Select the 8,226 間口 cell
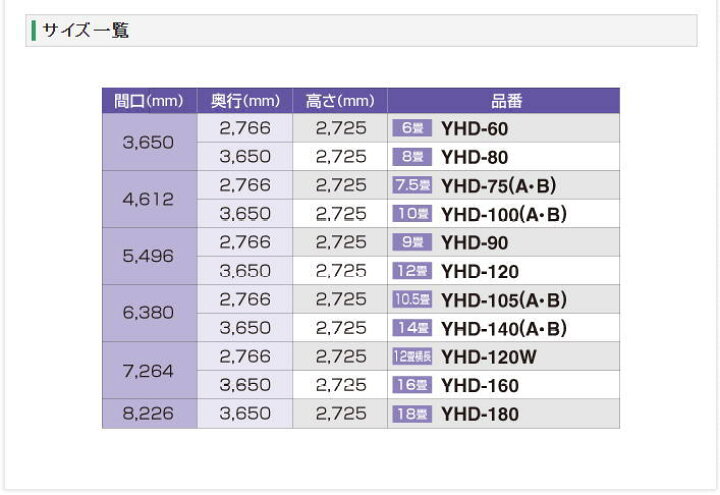The height and width of the screenshot is (495, 720). point(148,413)
